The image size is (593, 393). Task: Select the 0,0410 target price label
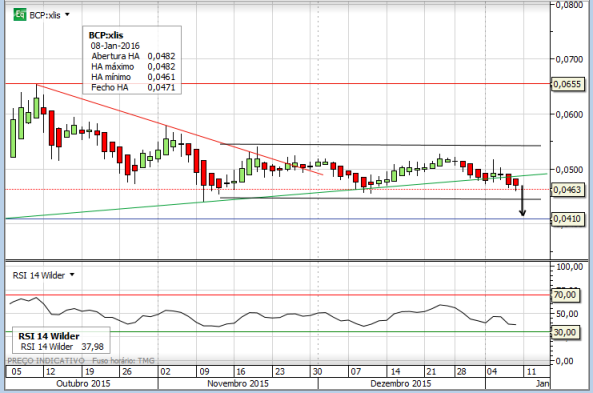click(567, 219)
